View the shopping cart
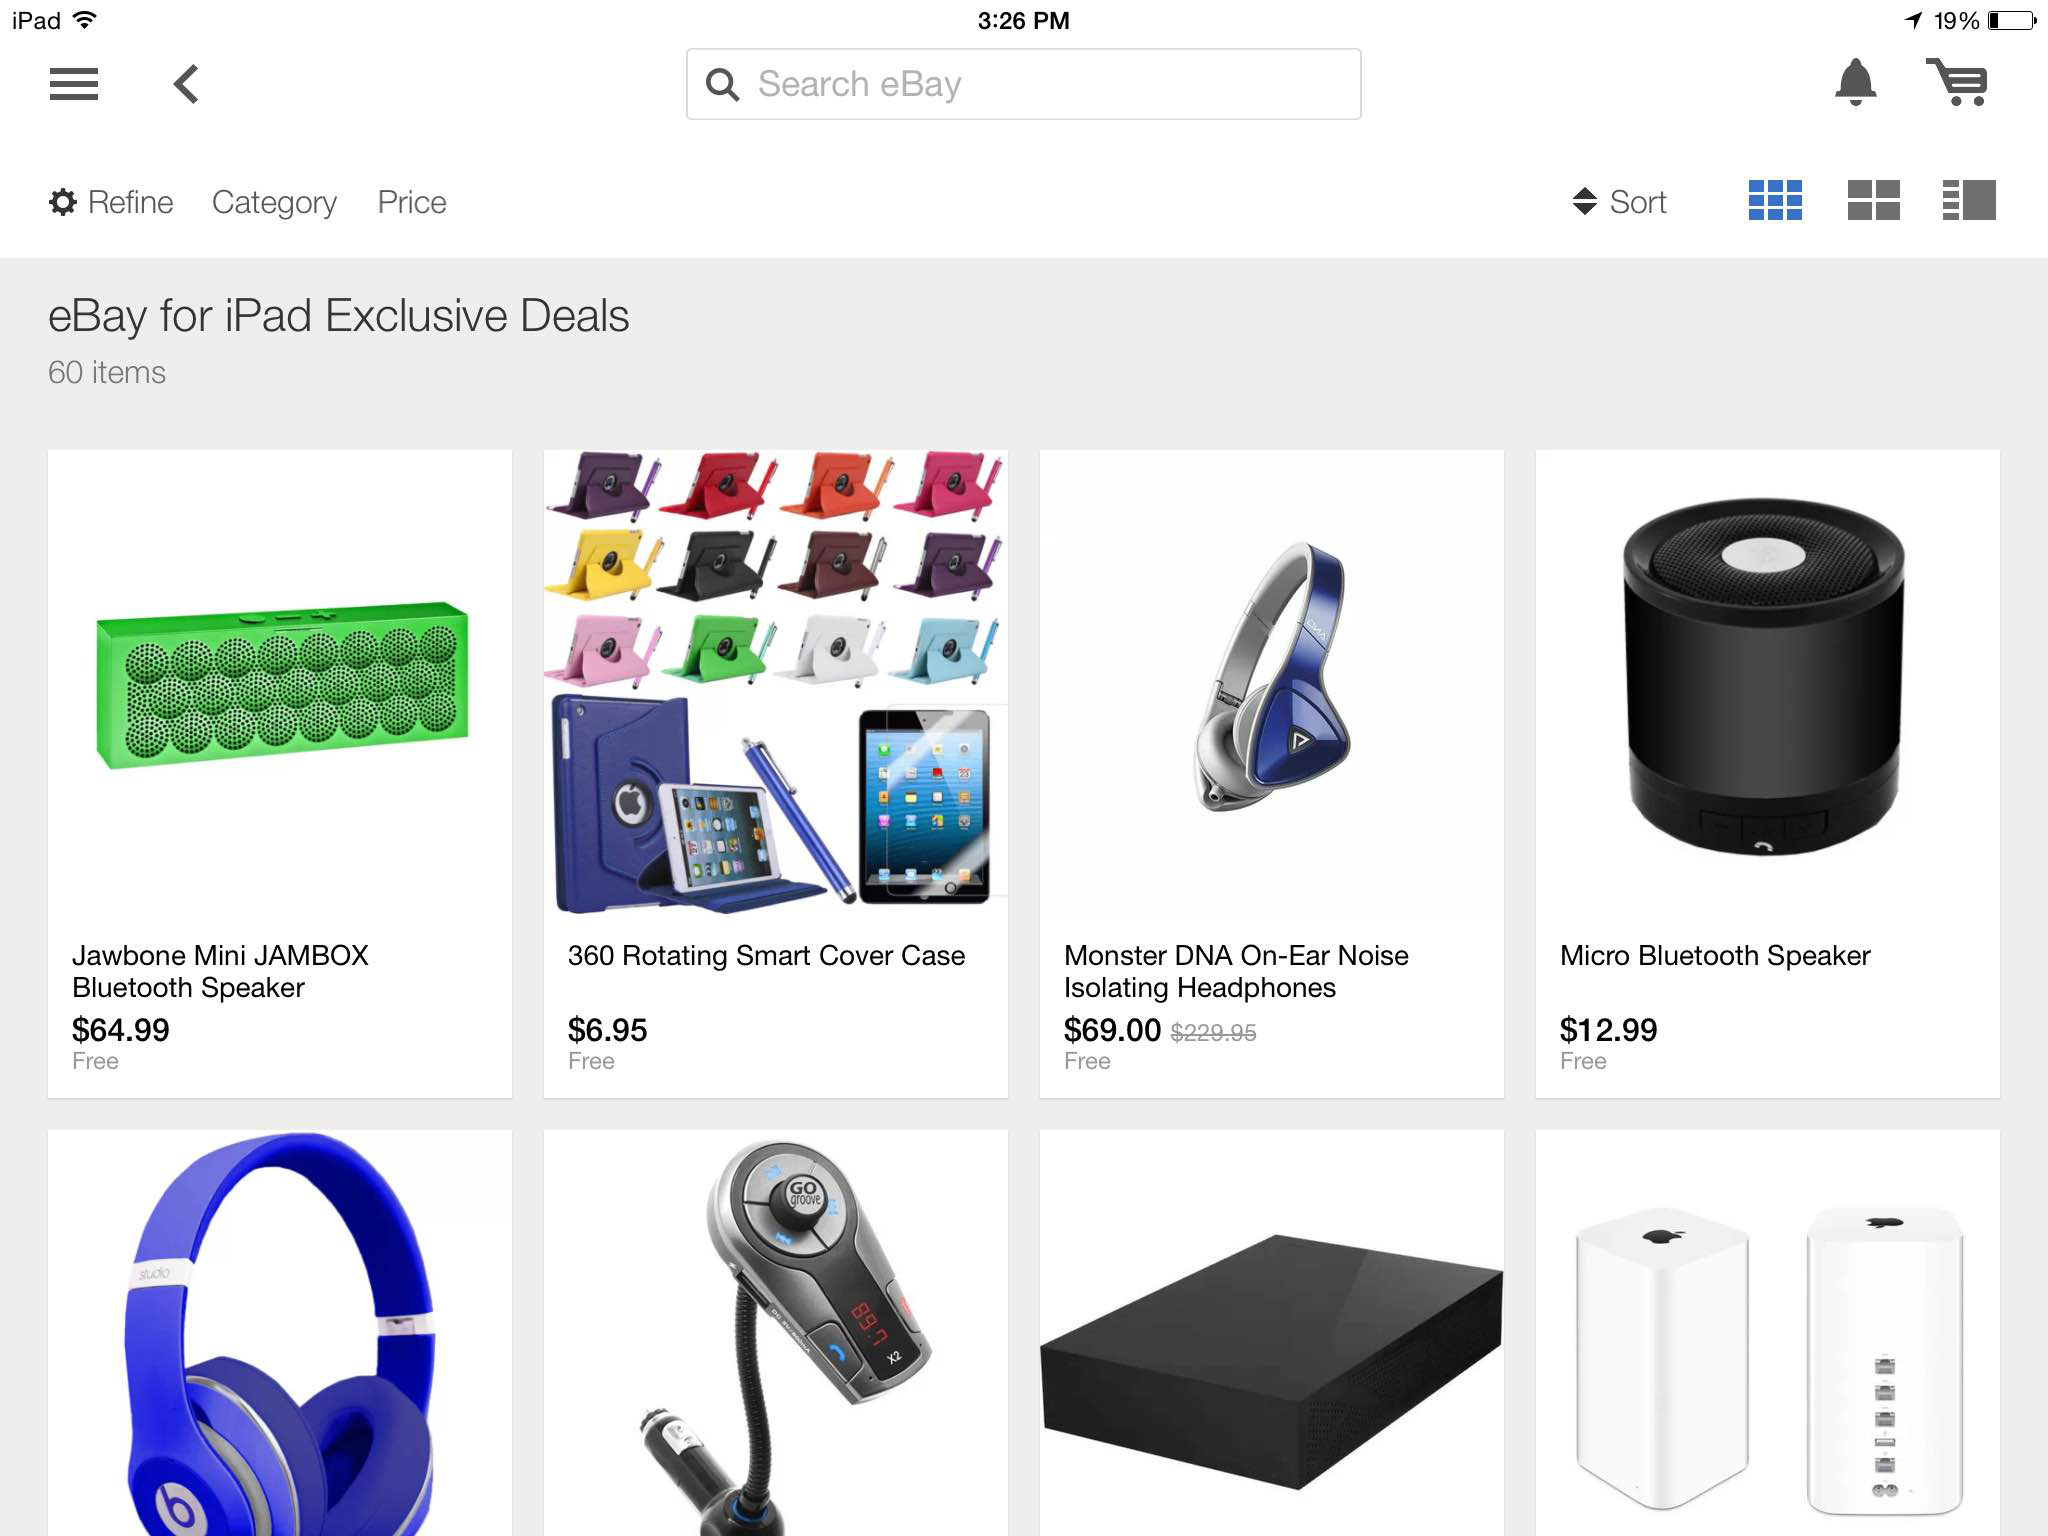 (x=1957, y=82)
